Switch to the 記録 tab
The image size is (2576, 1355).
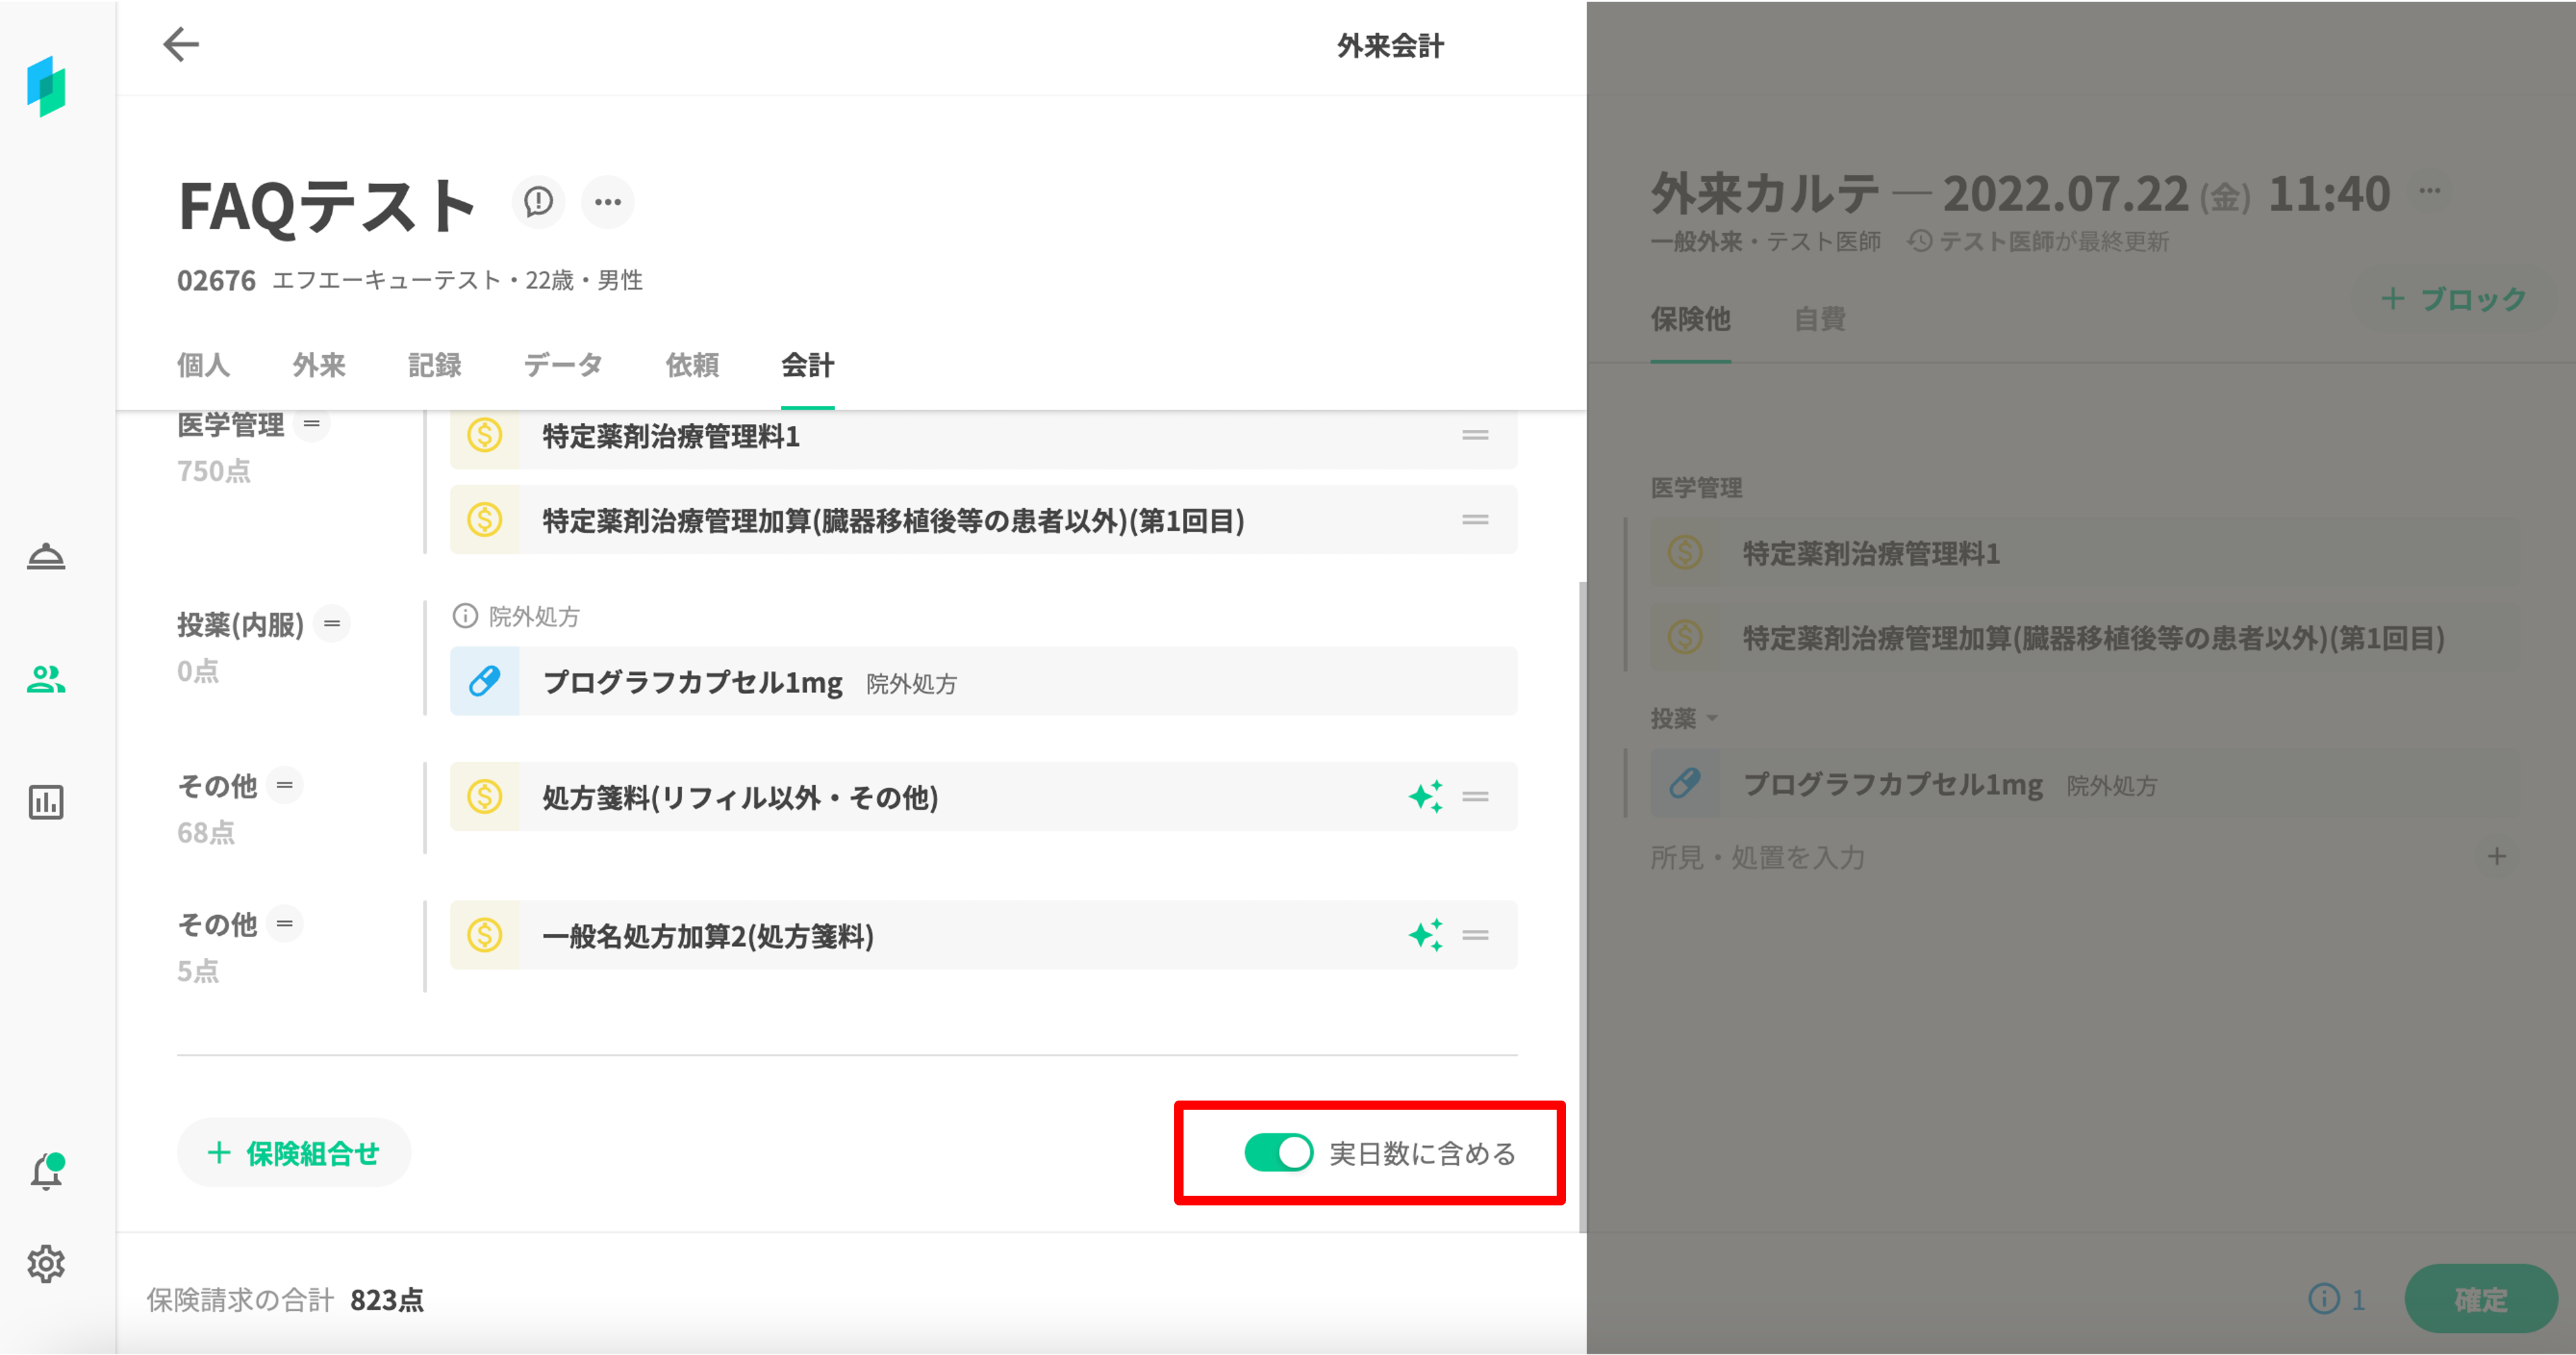434,365
